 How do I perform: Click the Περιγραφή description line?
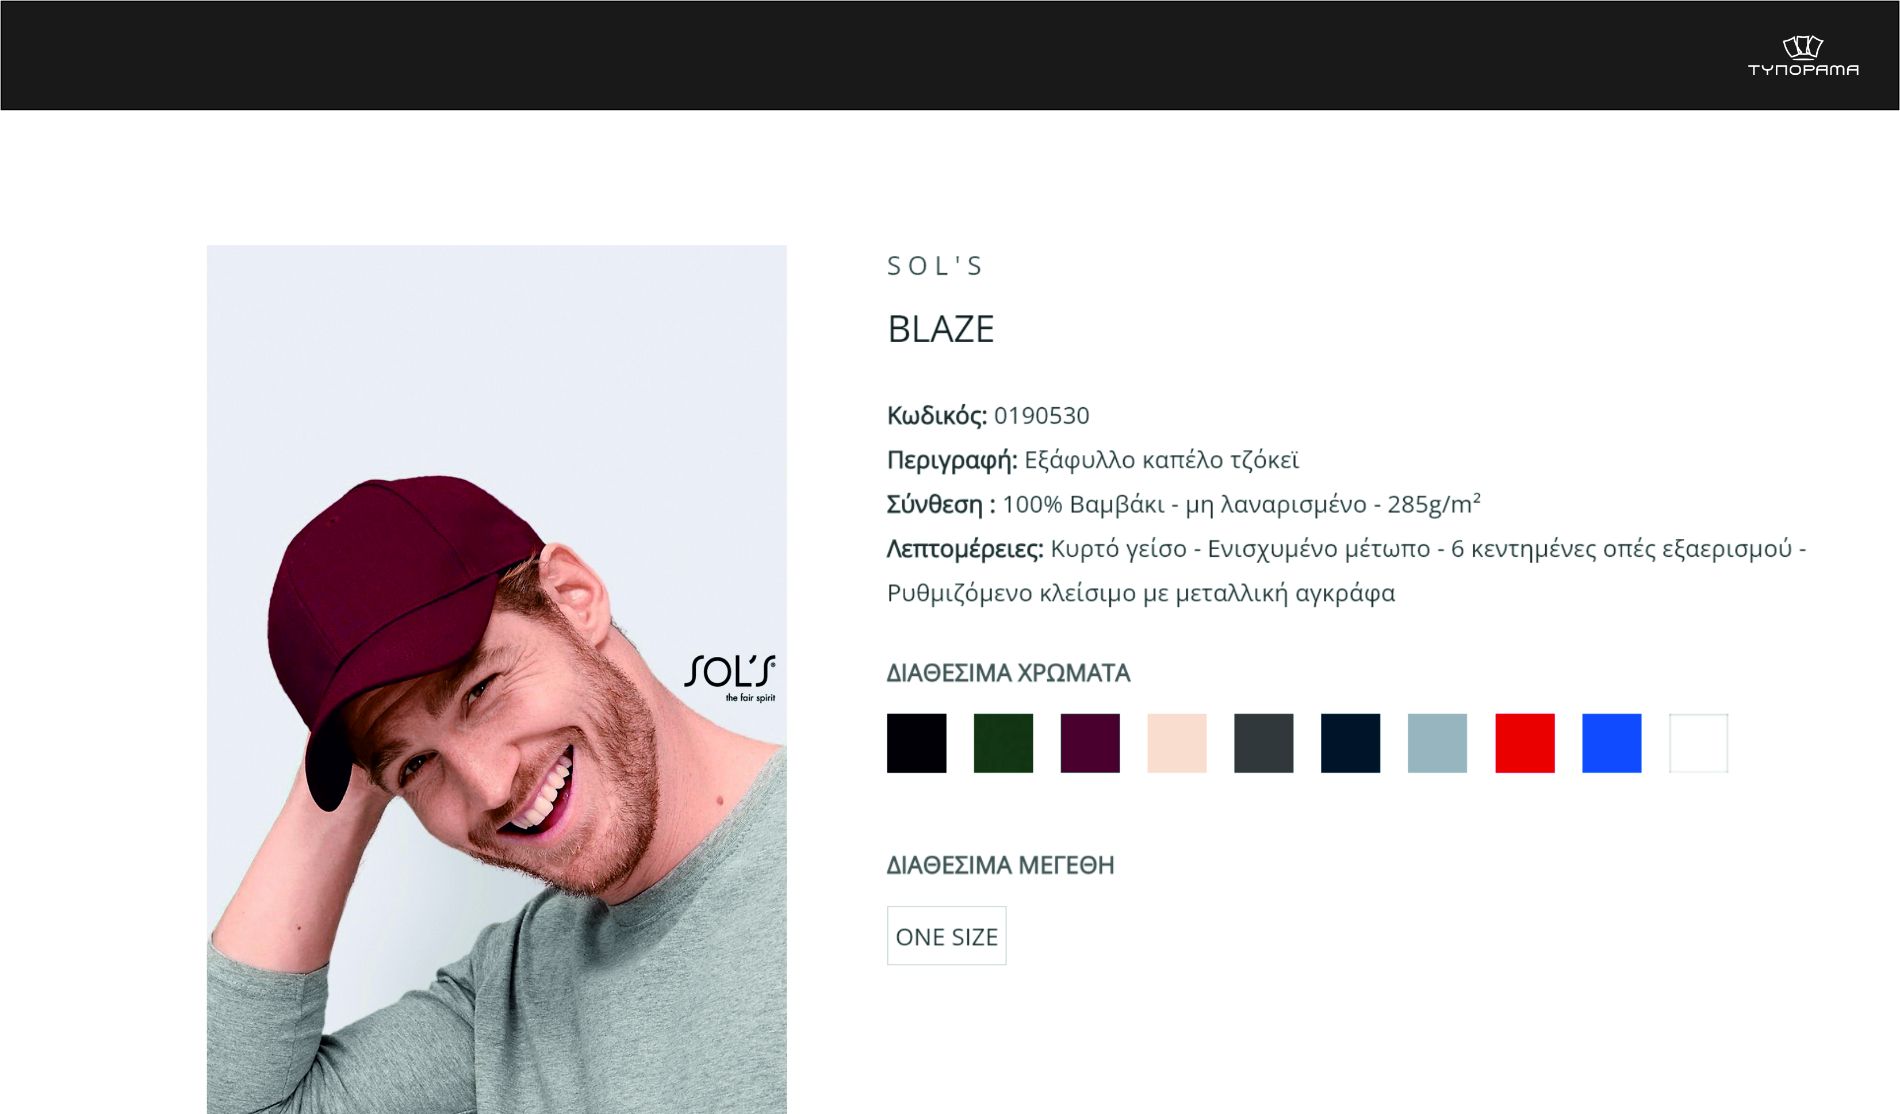pos(1093,460)
